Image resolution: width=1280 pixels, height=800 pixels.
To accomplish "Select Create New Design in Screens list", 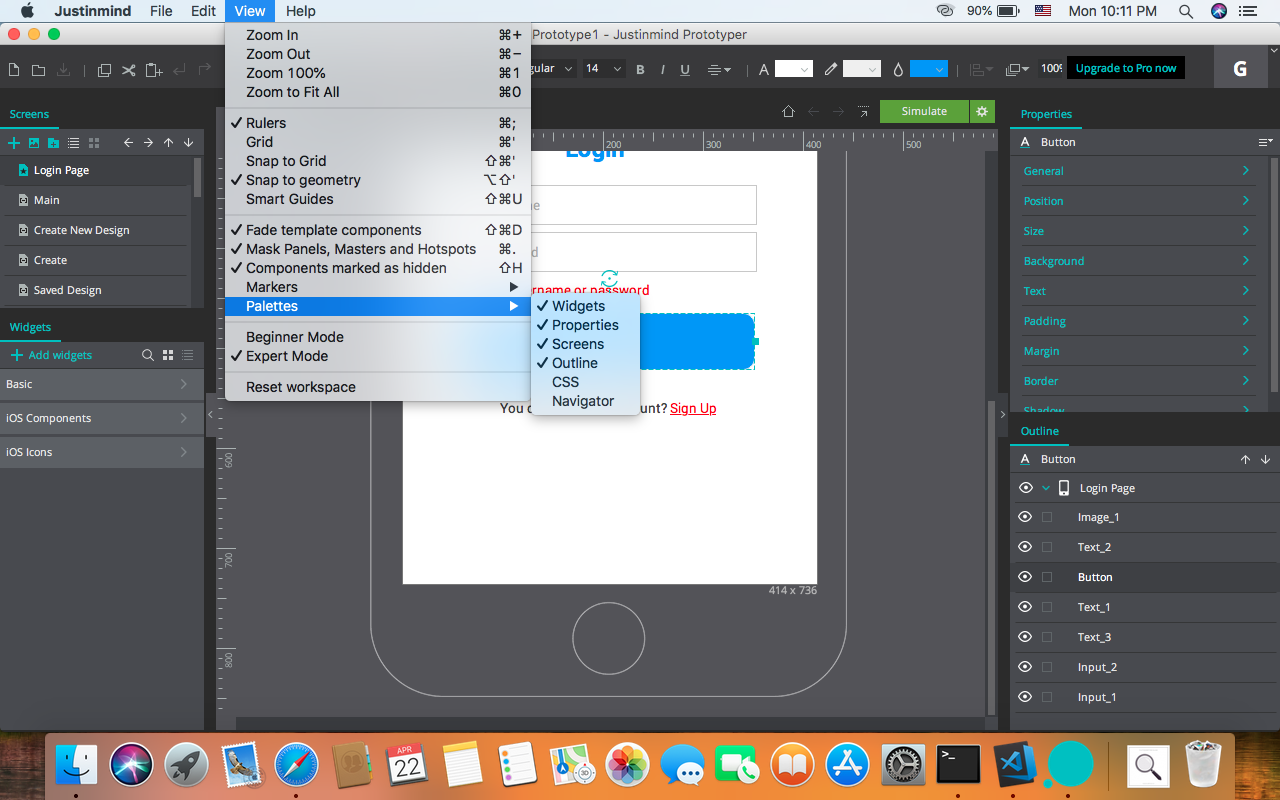I will tap(82, 230).
